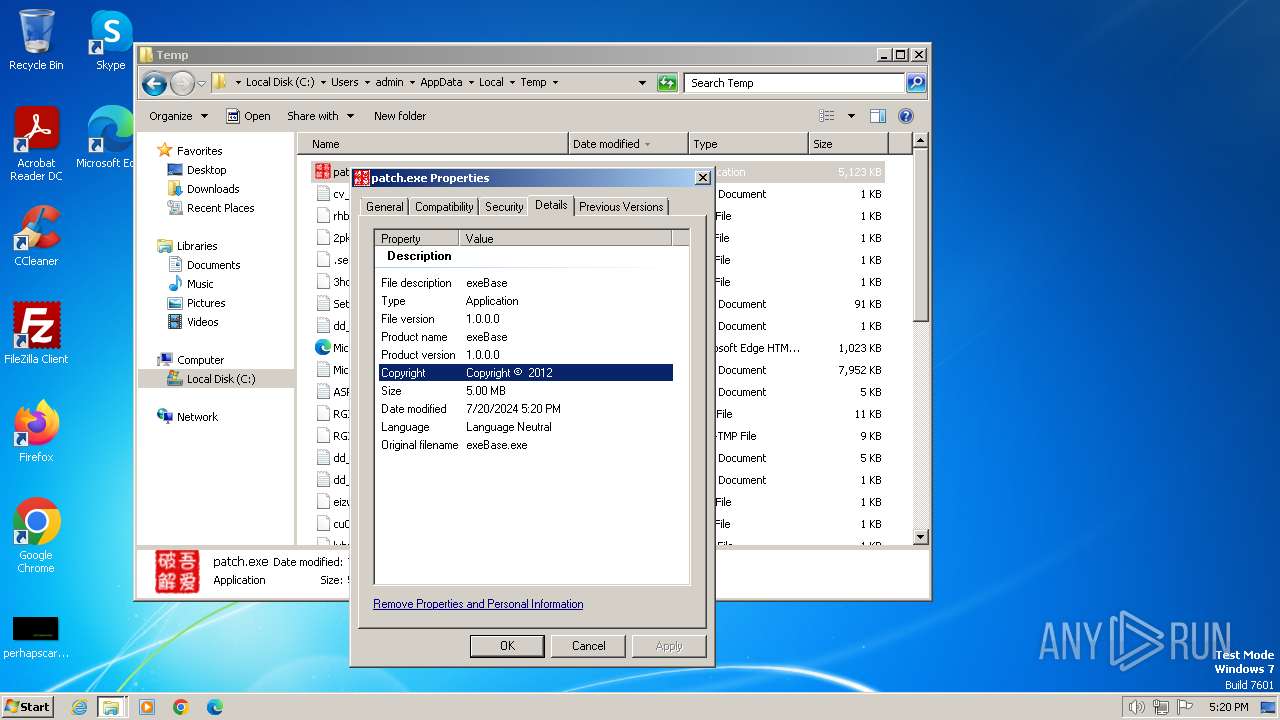
Task: Open the Edge icon in the taskbar
Action: click(215, 707)
